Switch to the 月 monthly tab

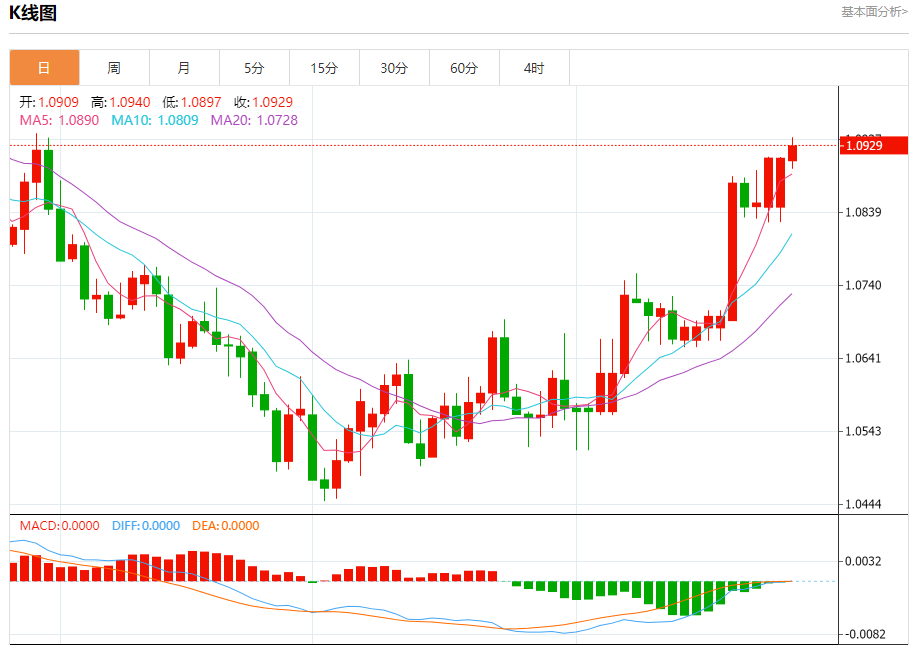(184, 68)
